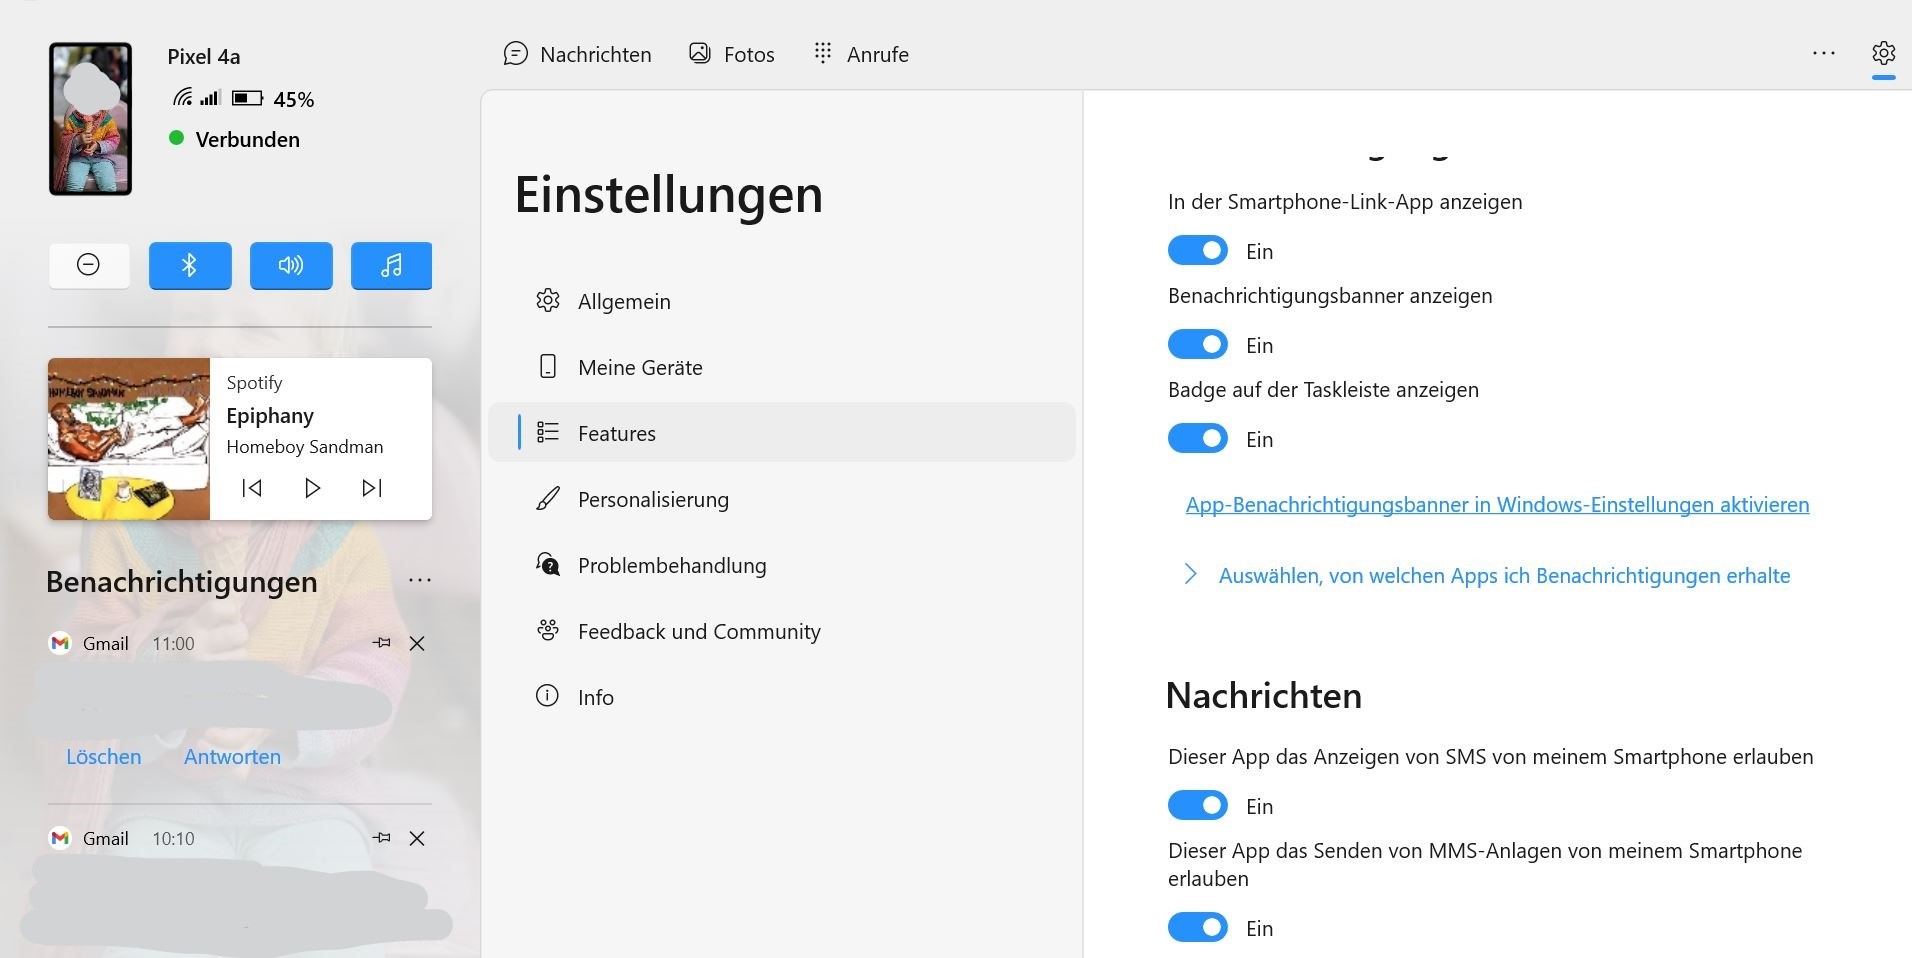
Task: Click the Do Not Disturb icon button
Action: [89, 265]
